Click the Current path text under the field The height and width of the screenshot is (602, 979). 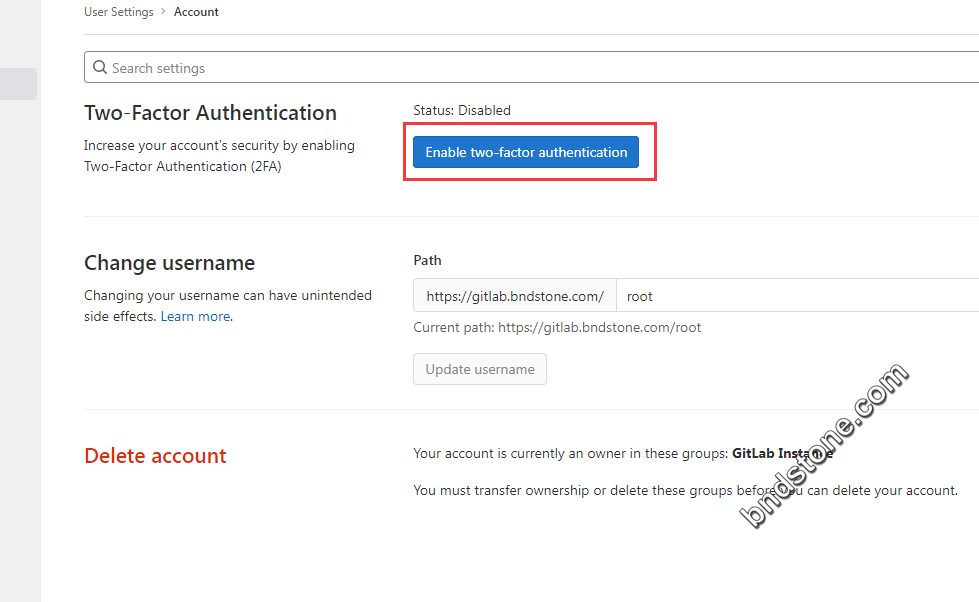[557, 327]
